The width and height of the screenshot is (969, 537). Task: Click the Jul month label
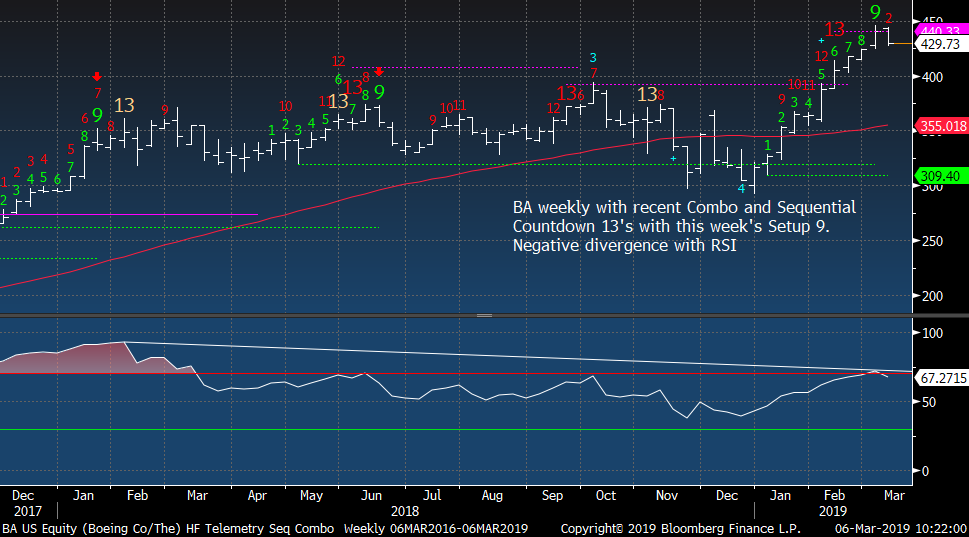pyautogui.click(x=432, y=496)
